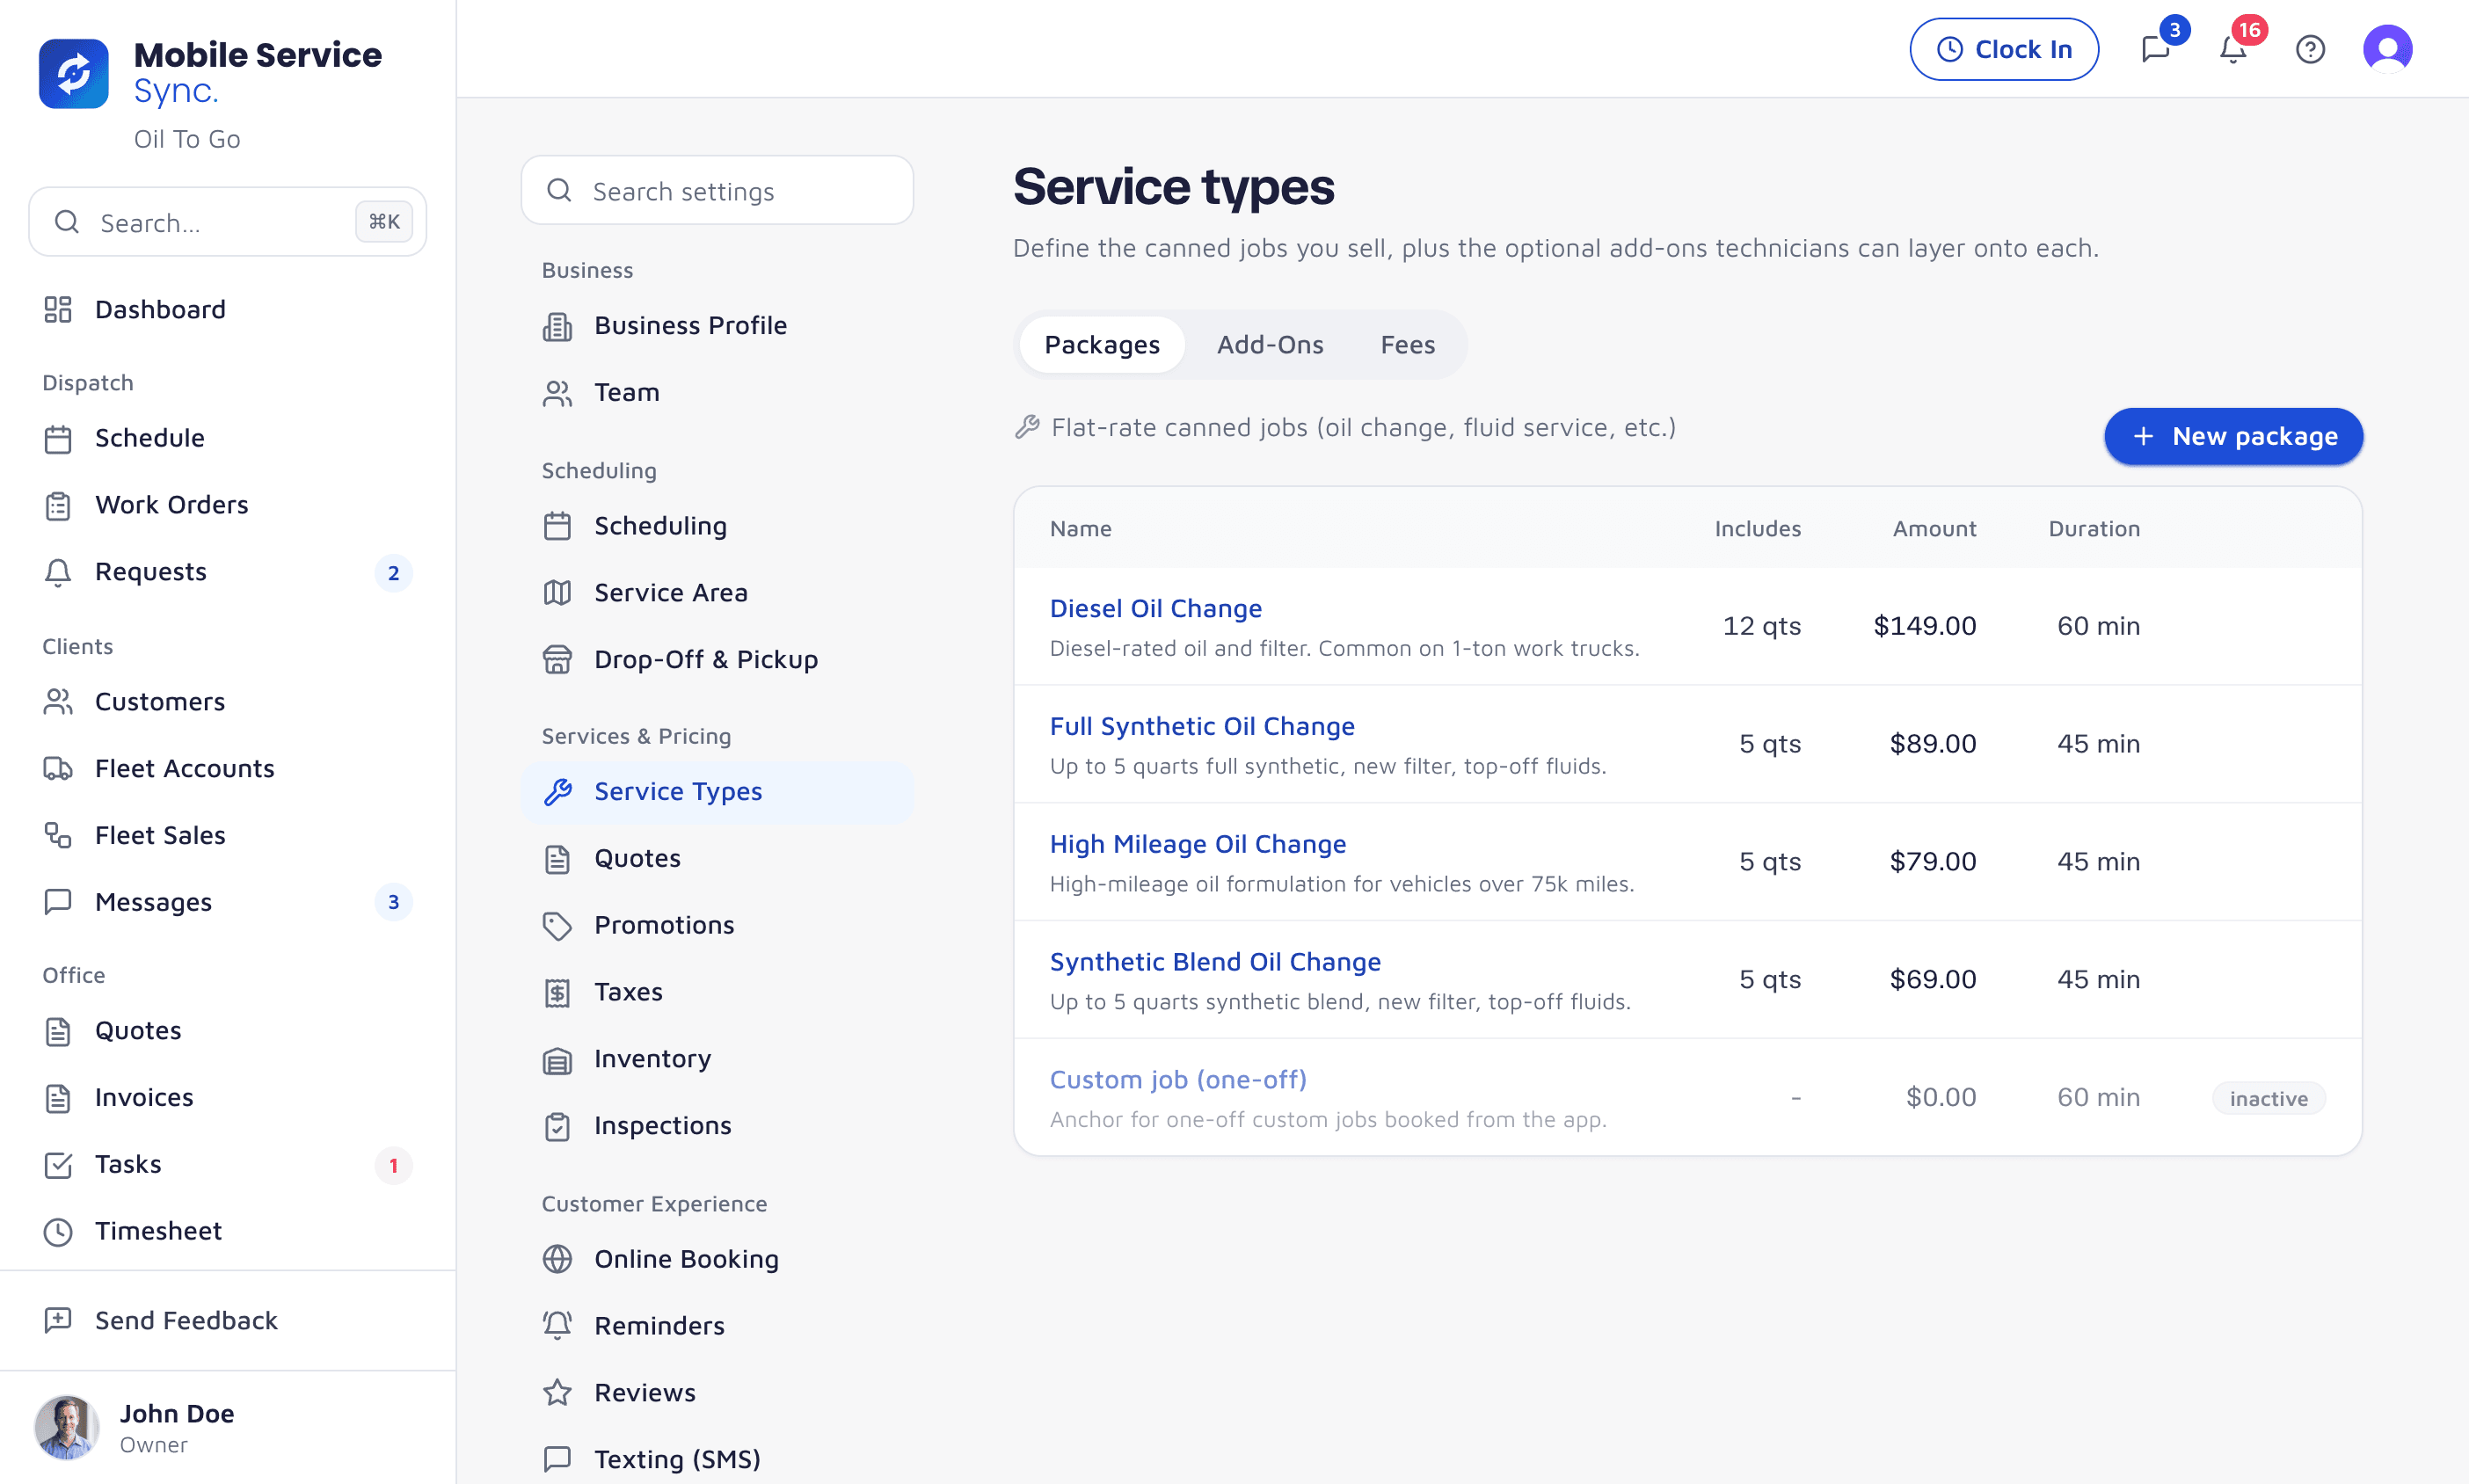Viewport: 2469px width, 1484px height.
Task: Click the Reminders bell icon
Action: click(x=557, y=1325)
